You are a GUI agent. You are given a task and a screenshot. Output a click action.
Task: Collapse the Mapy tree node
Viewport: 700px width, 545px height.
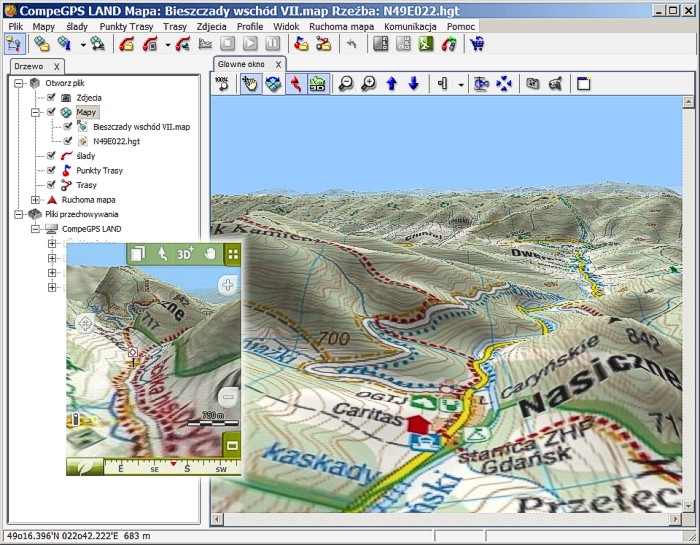point(35,112)
